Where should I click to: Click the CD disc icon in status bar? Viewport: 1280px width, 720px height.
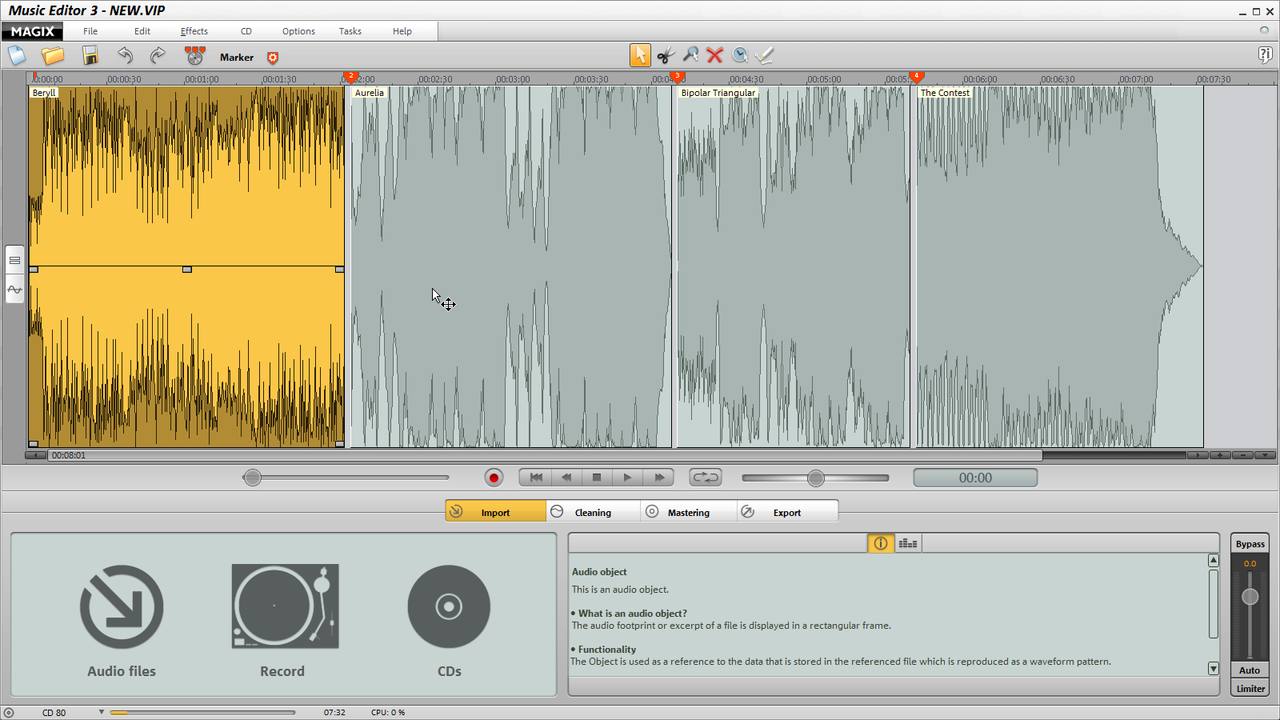tap(9, 713)
